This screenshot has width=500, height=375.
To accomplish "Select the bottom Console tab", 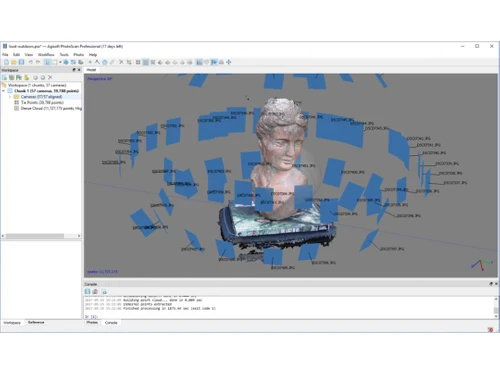I will [111, 323].
